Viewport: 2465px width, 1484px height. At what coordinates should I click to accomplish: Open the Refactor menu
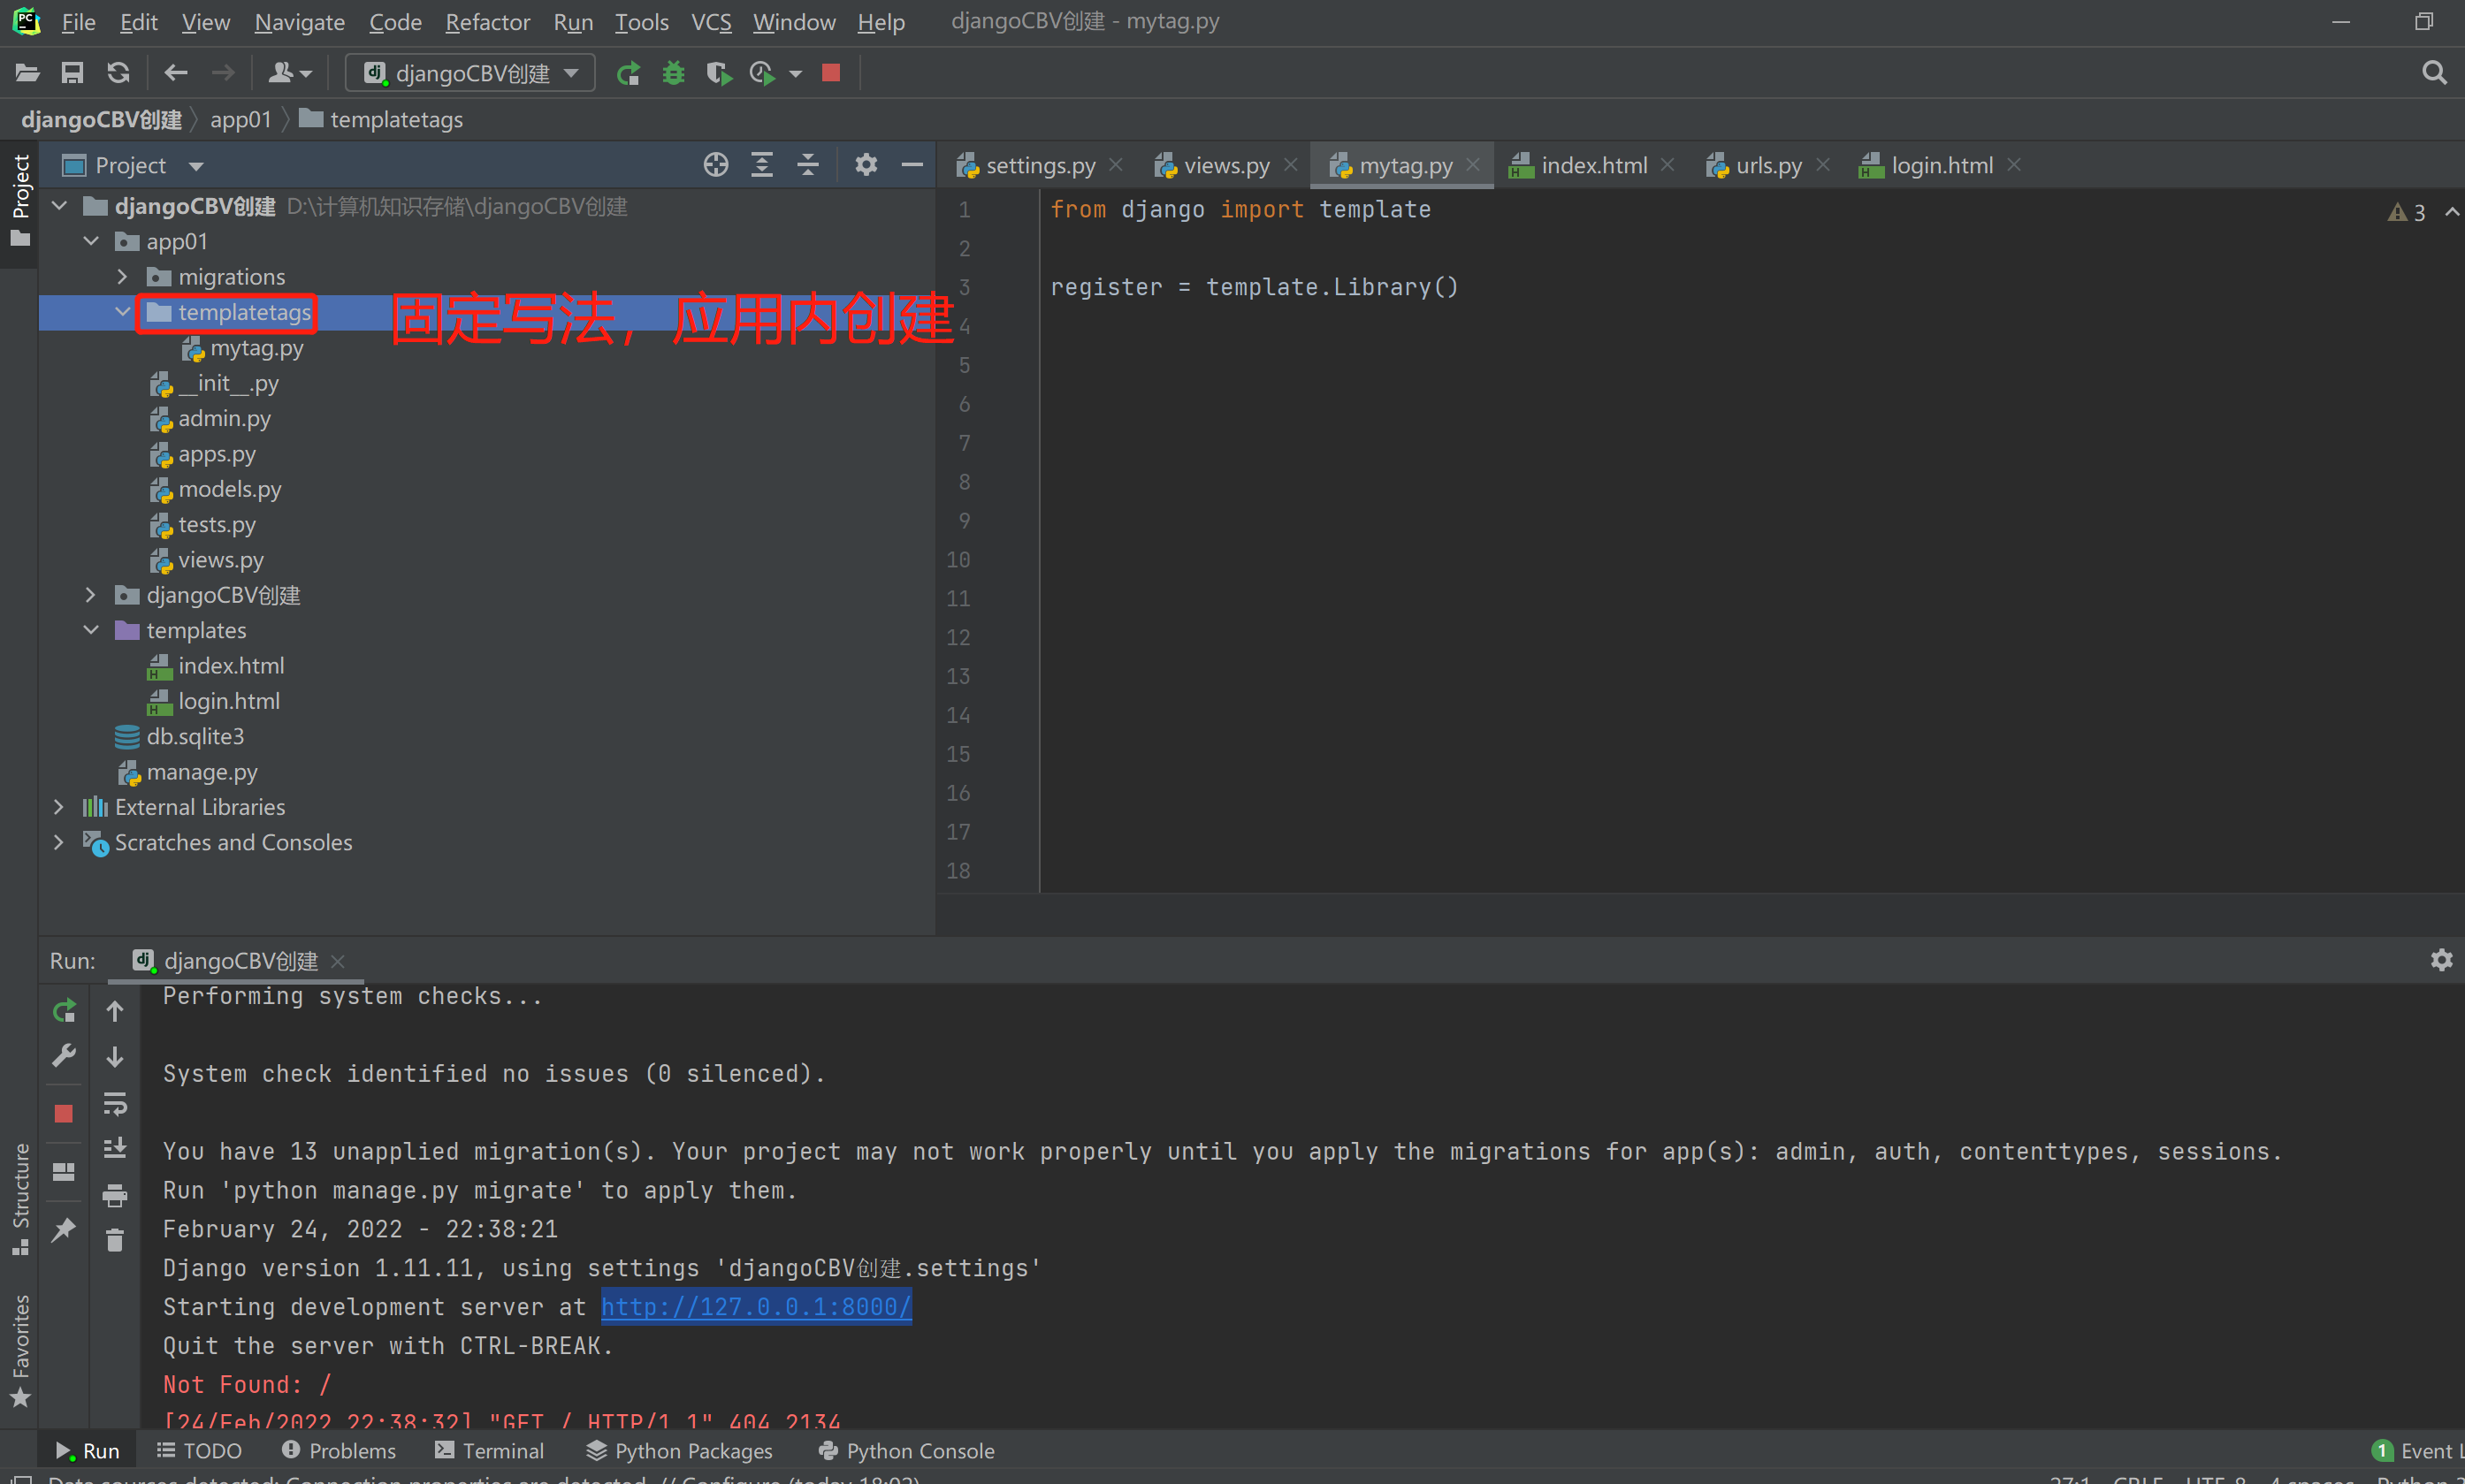487,22
